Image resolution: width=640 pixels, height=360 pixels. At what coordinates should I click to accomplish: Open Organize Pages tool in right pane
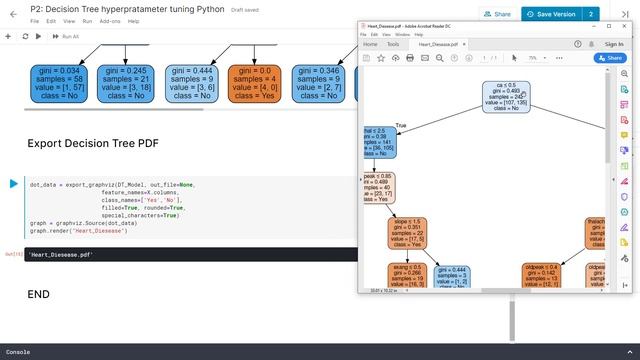point(624,104)
